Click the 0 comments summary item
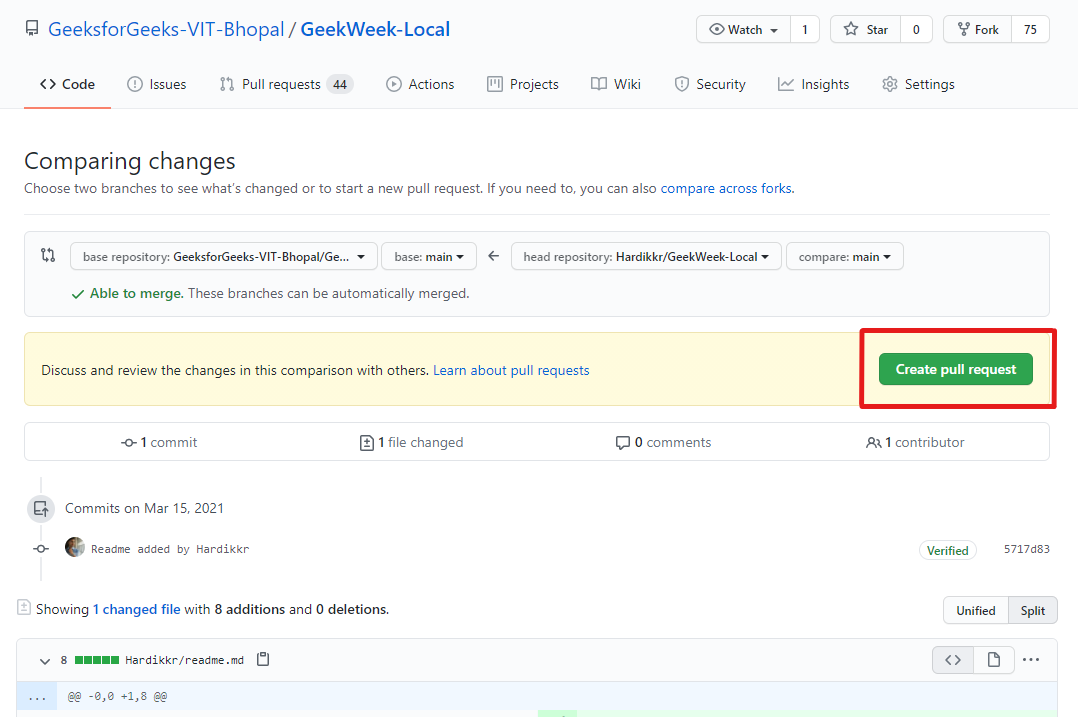1078x717 pixels. (x=663, y=442)
